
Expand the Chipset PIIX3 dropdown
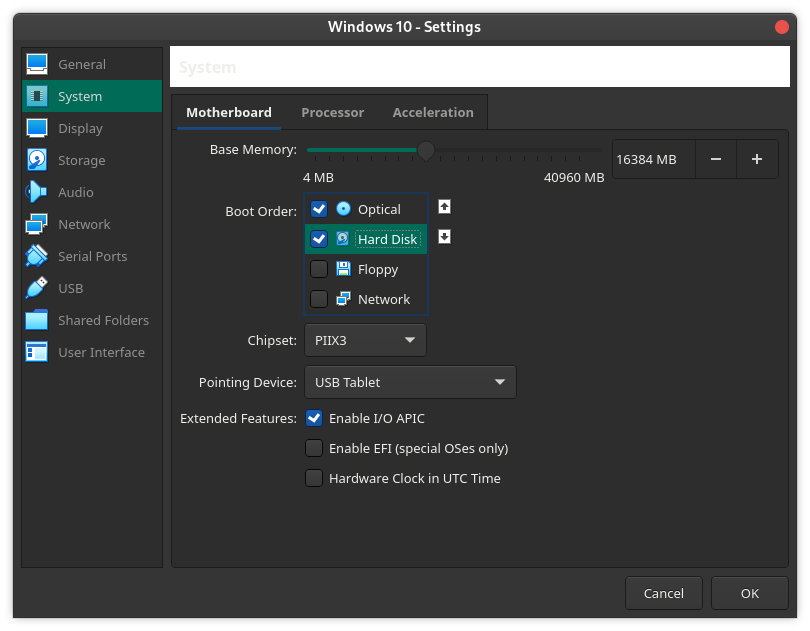click(x=365, y=340)
